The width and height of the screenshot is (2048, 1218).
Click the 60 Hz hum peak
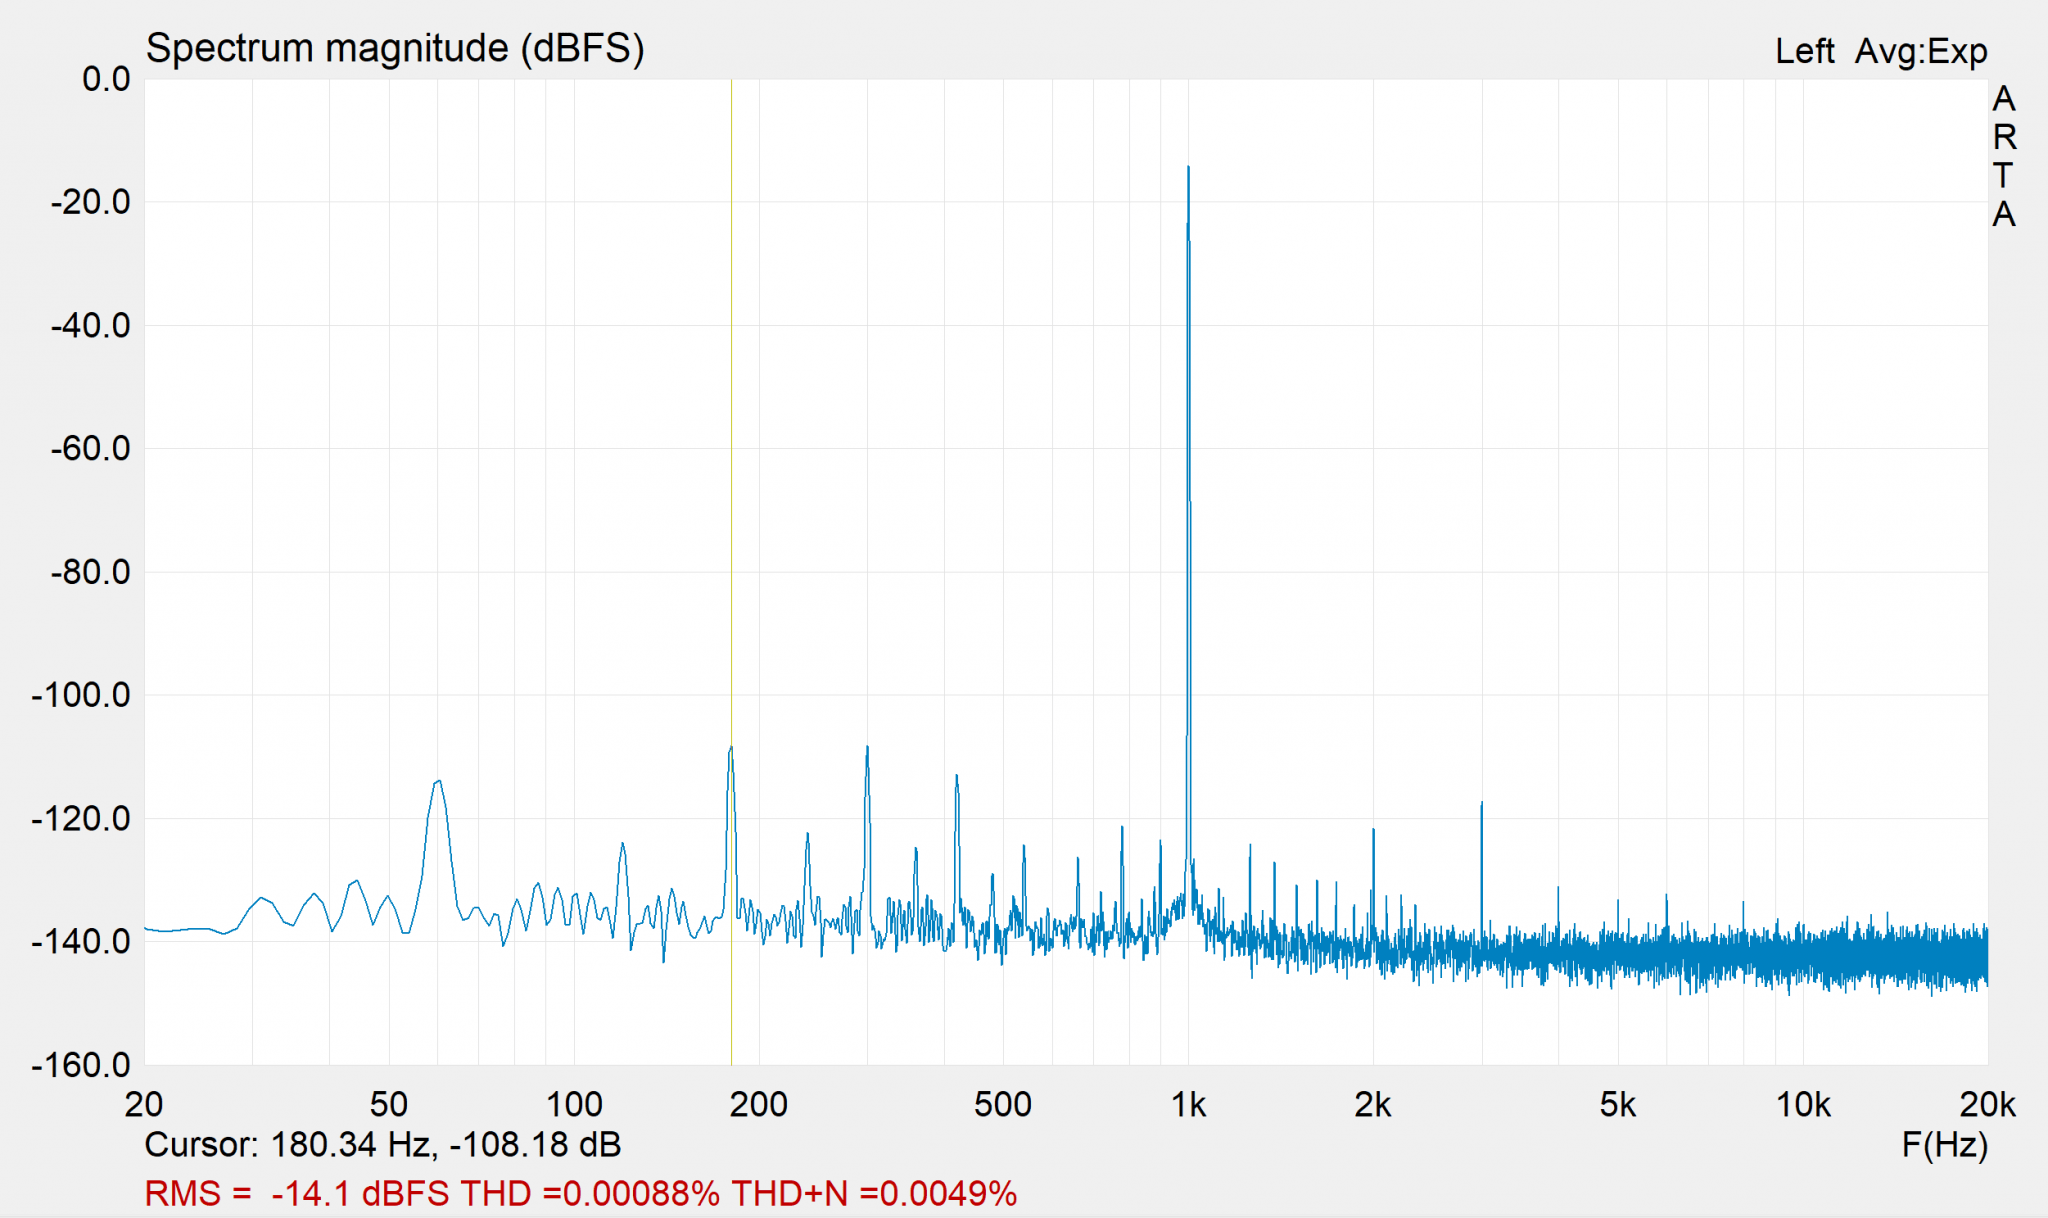tap(438, 783)
